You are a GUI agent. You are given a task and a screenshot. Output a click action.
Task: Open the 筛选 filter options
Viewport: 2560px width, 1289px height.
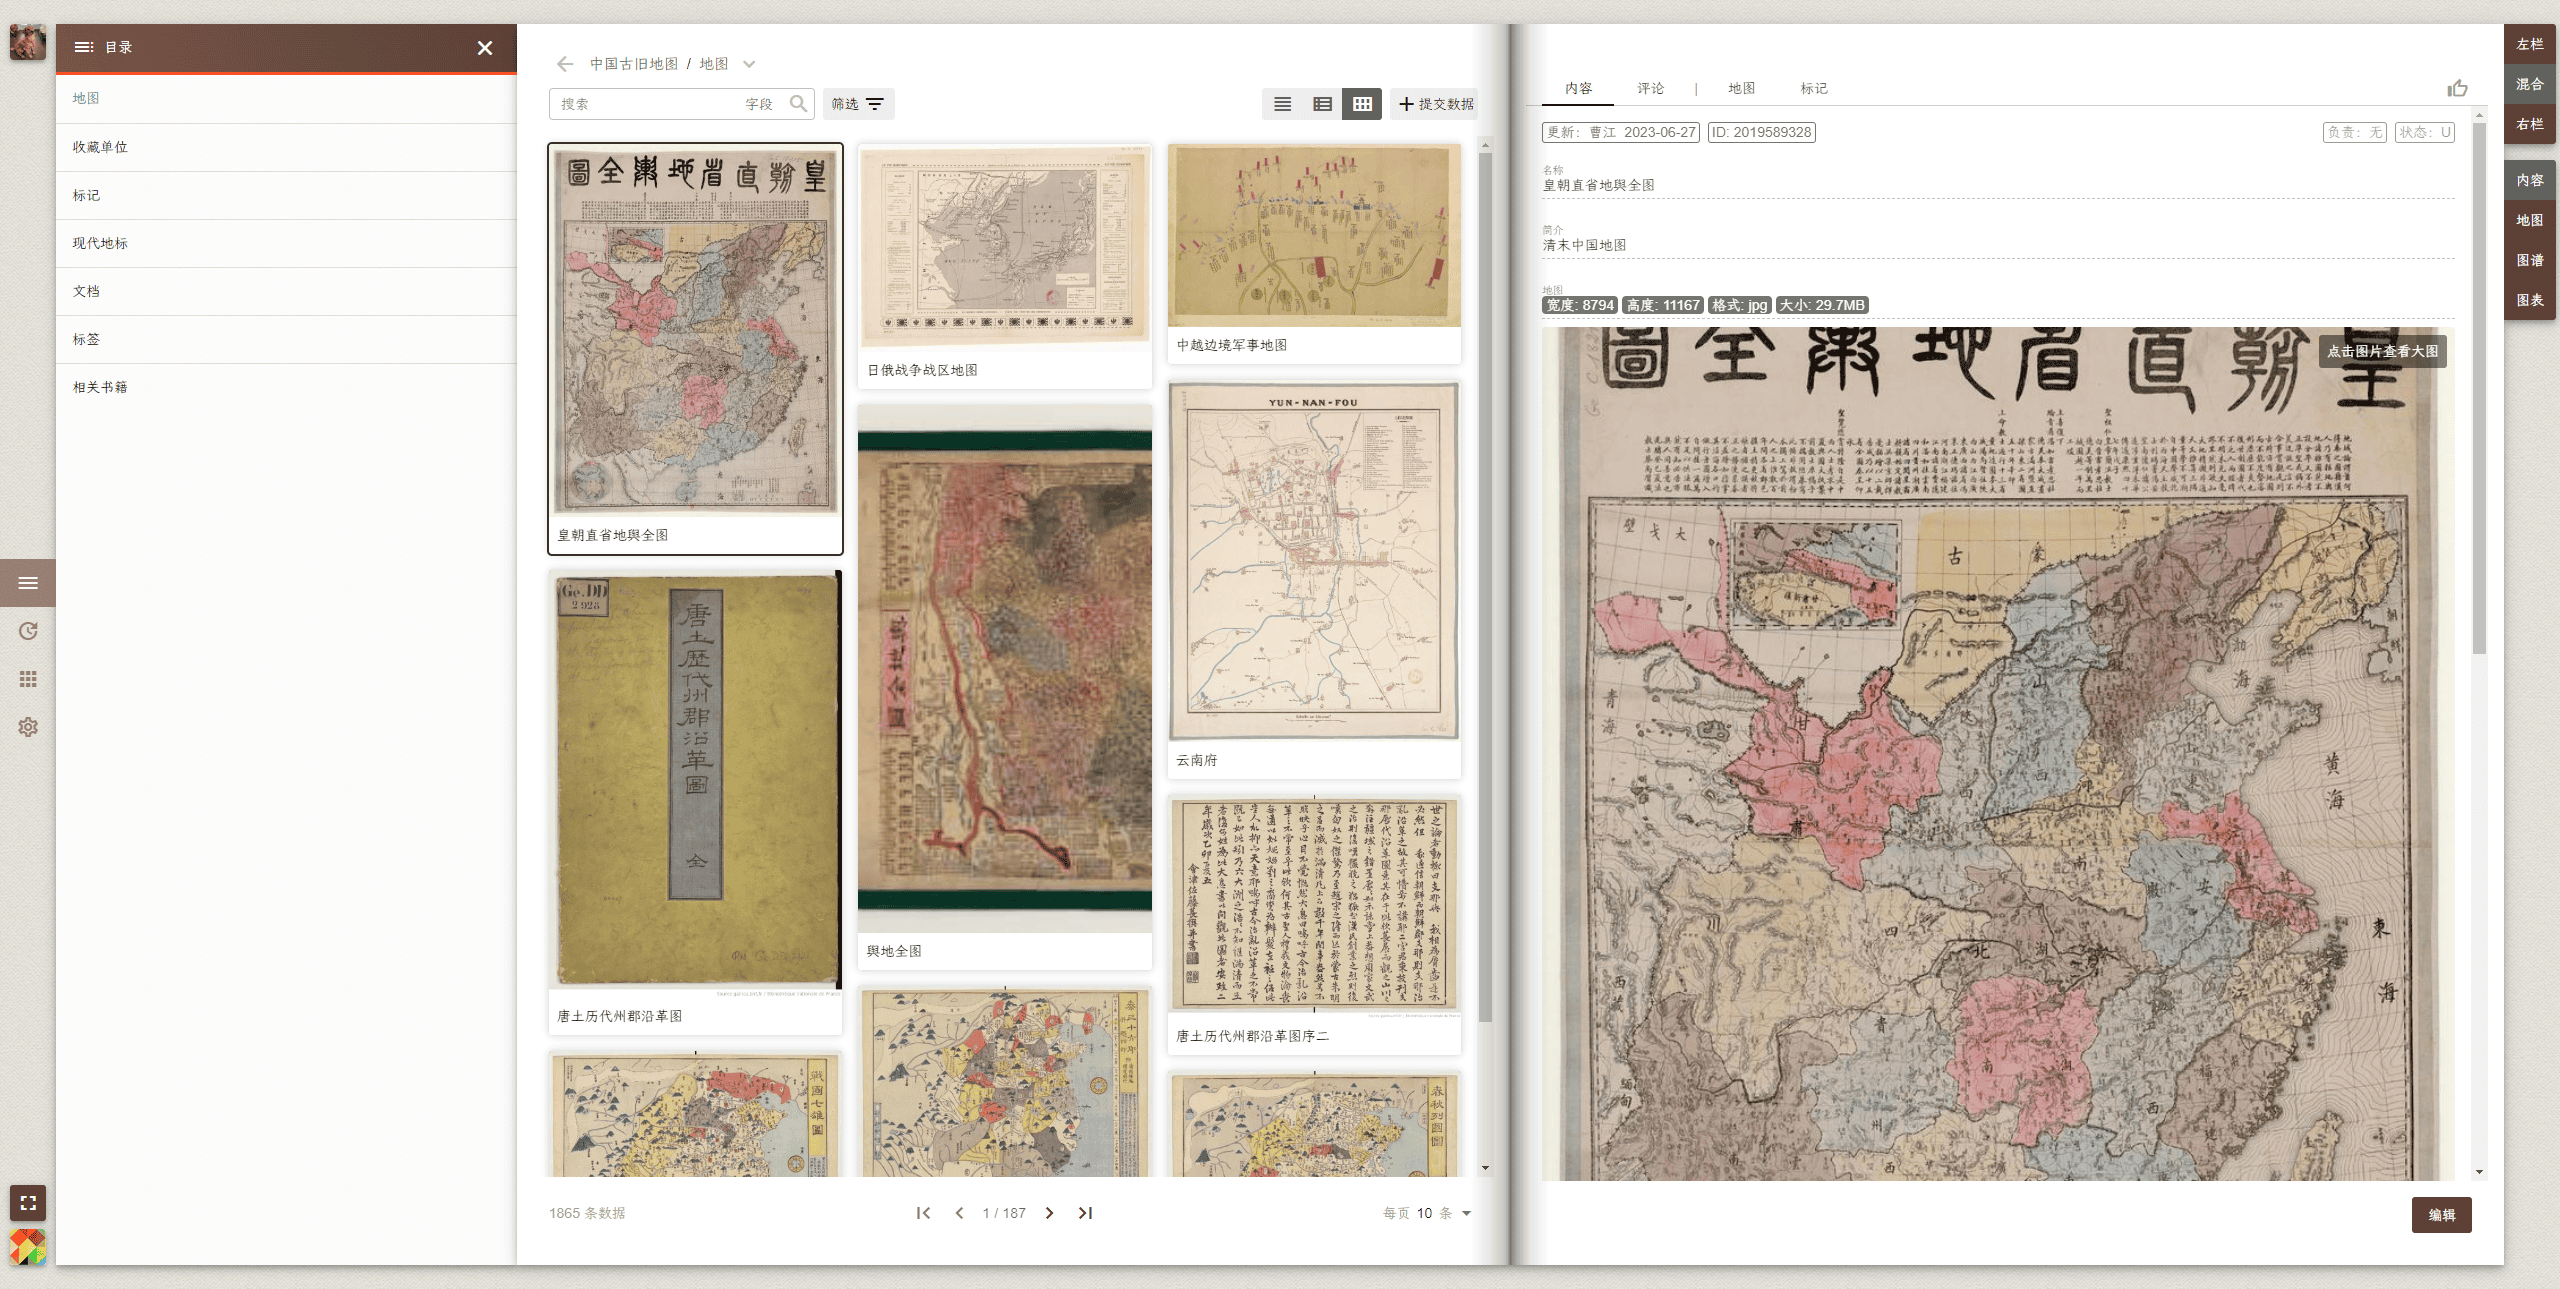tap(858, 104)
